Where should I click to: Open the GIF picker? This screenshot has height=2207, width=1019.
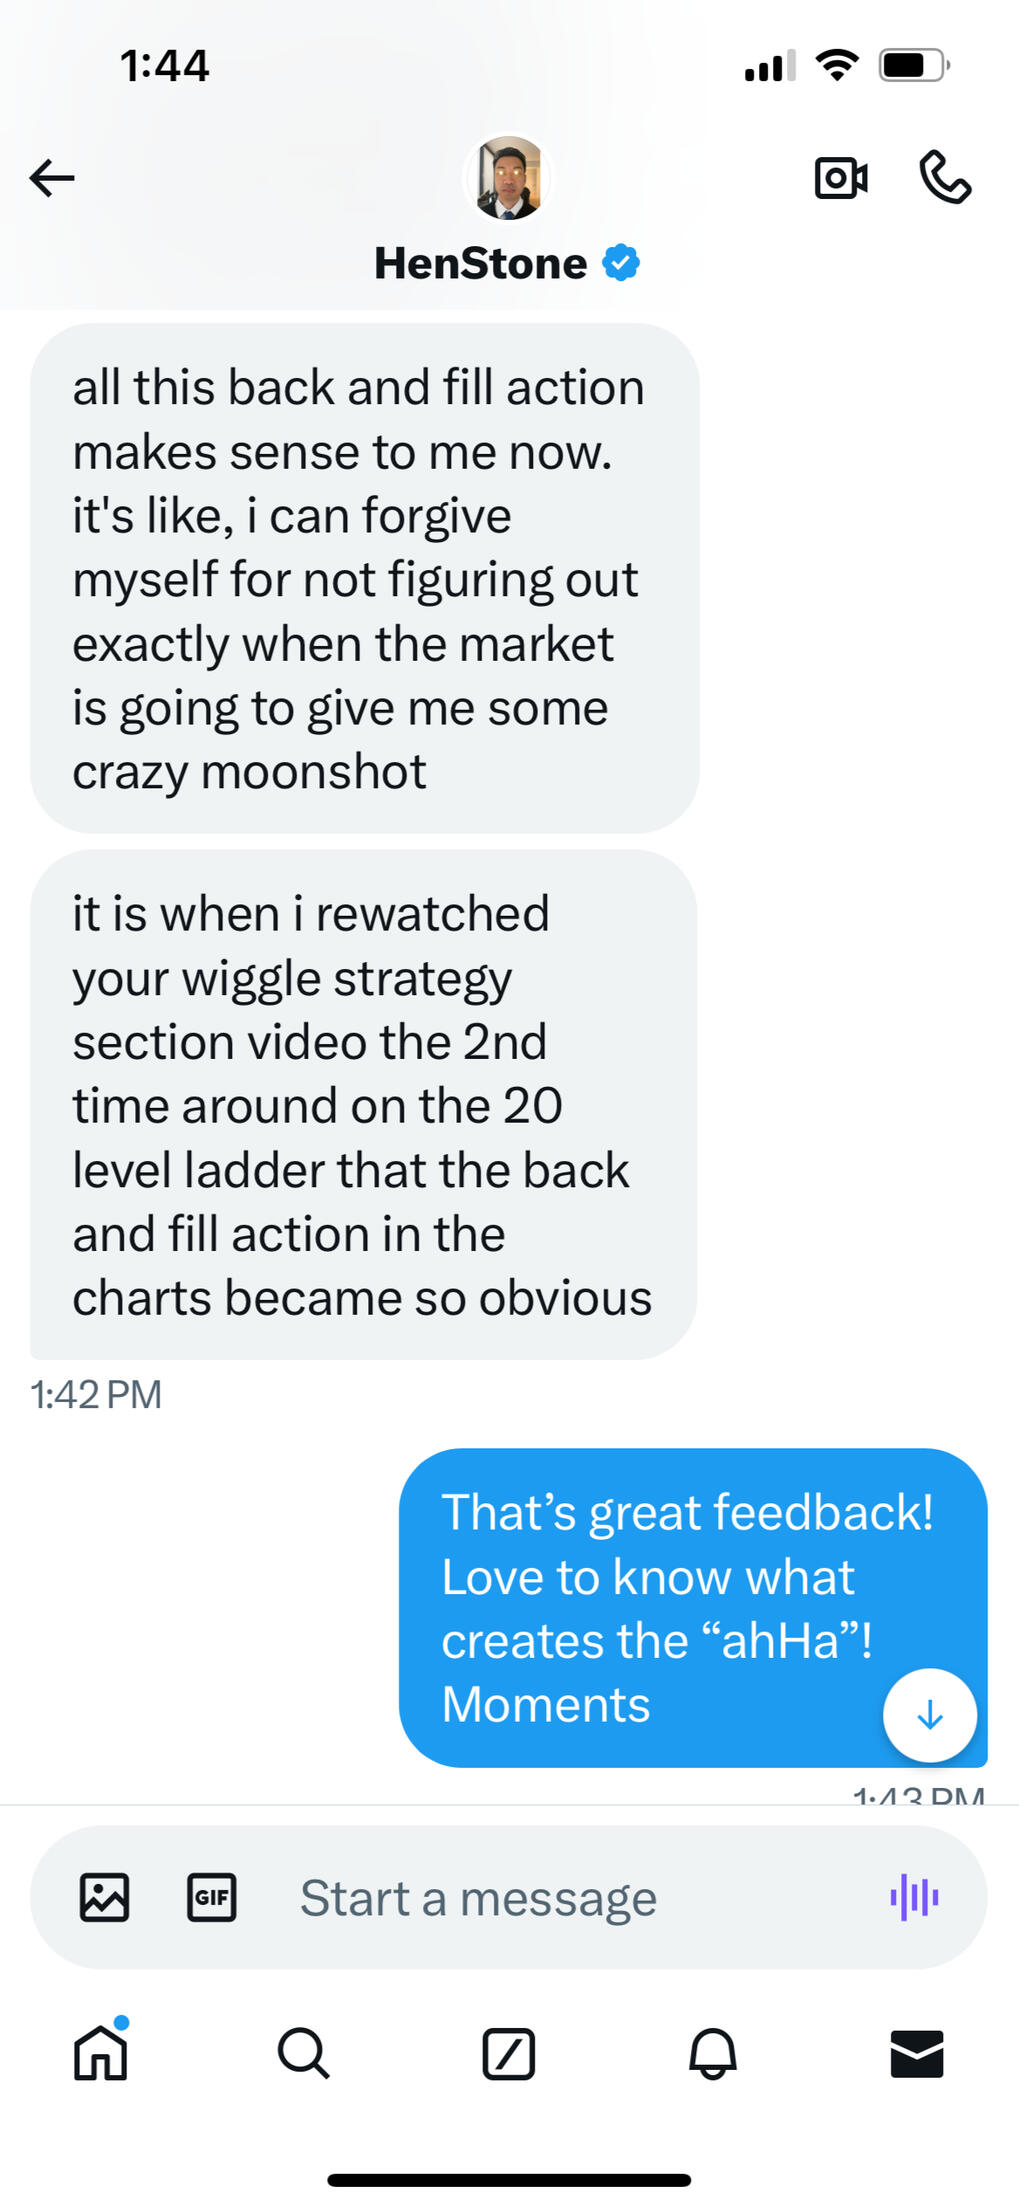(x=212, y=1897)
